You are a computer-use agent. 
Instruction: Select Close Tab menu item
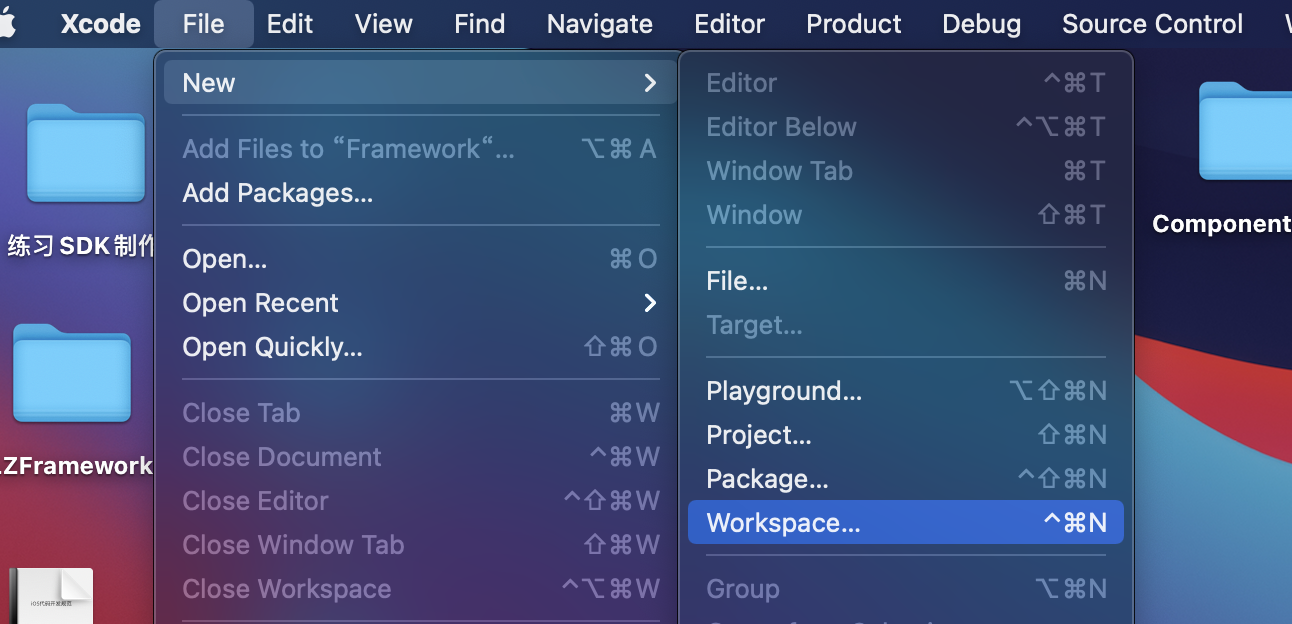[x=419, y=413]
